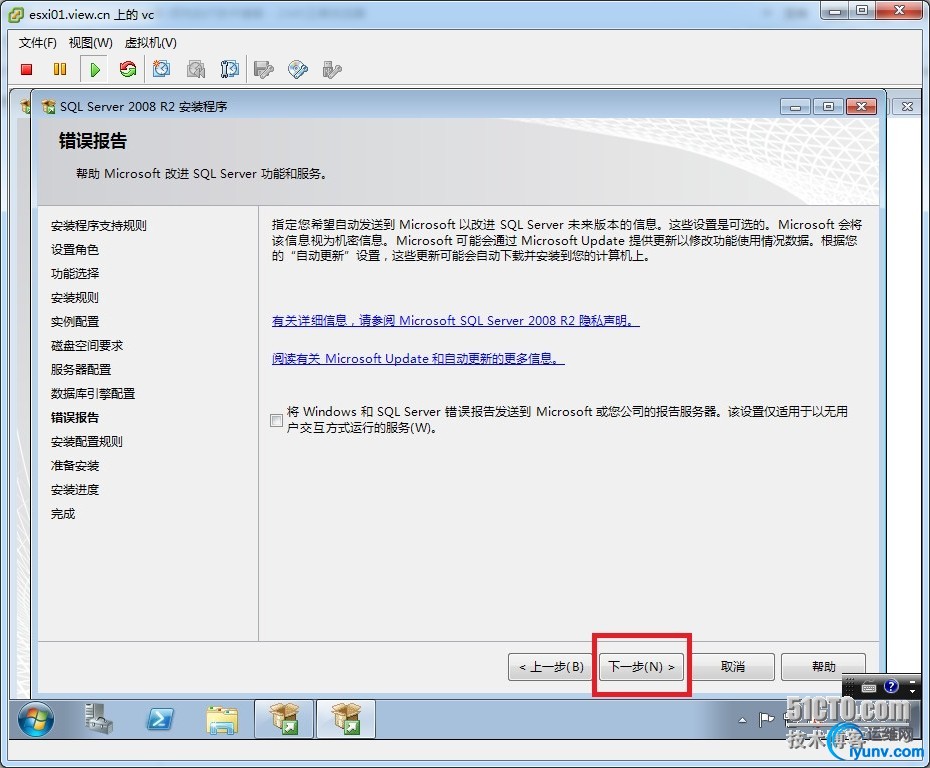Viewport: 930px width, 768px height.
Task: Click the 上一步(B) back button
Action: click(552, 667)
